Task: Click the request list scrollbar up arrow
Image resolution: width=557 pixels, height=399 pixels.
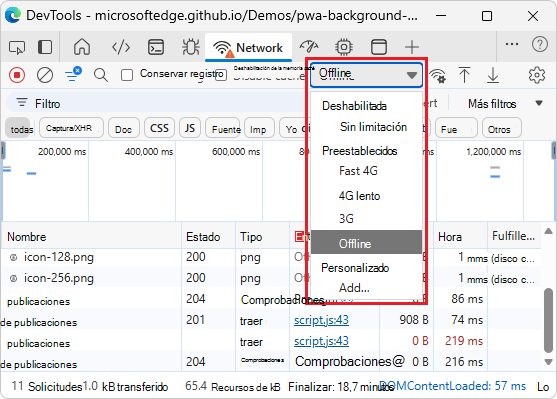Action: pos(548,232)
